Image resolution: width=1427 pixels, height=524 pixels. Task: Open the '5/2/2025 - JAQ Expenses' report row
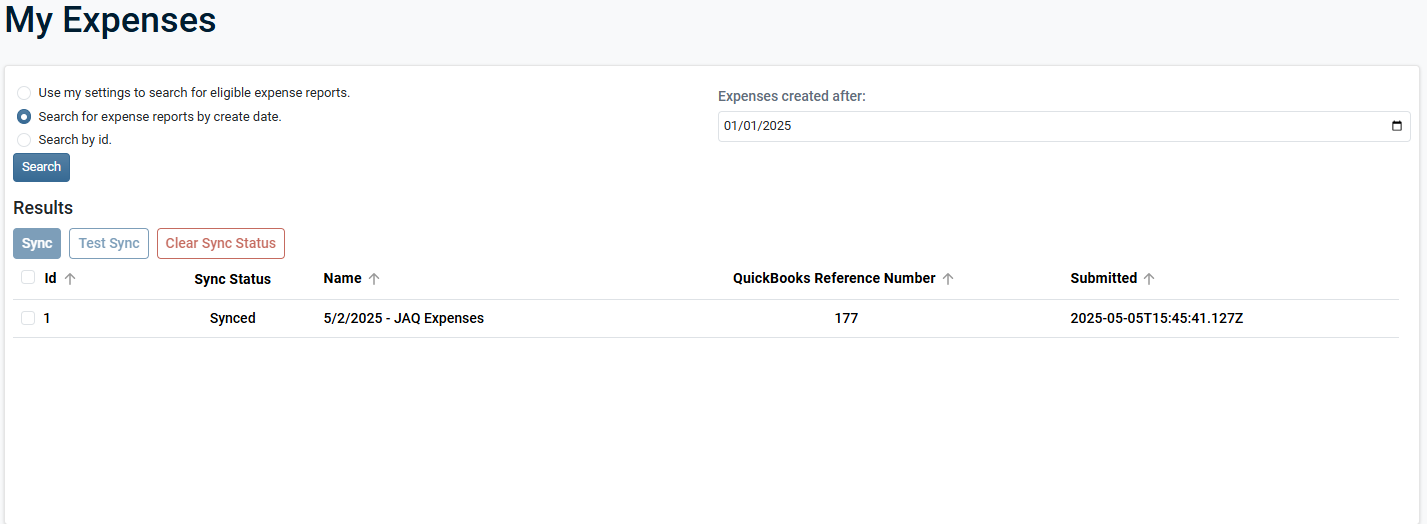tap(404, 318)
